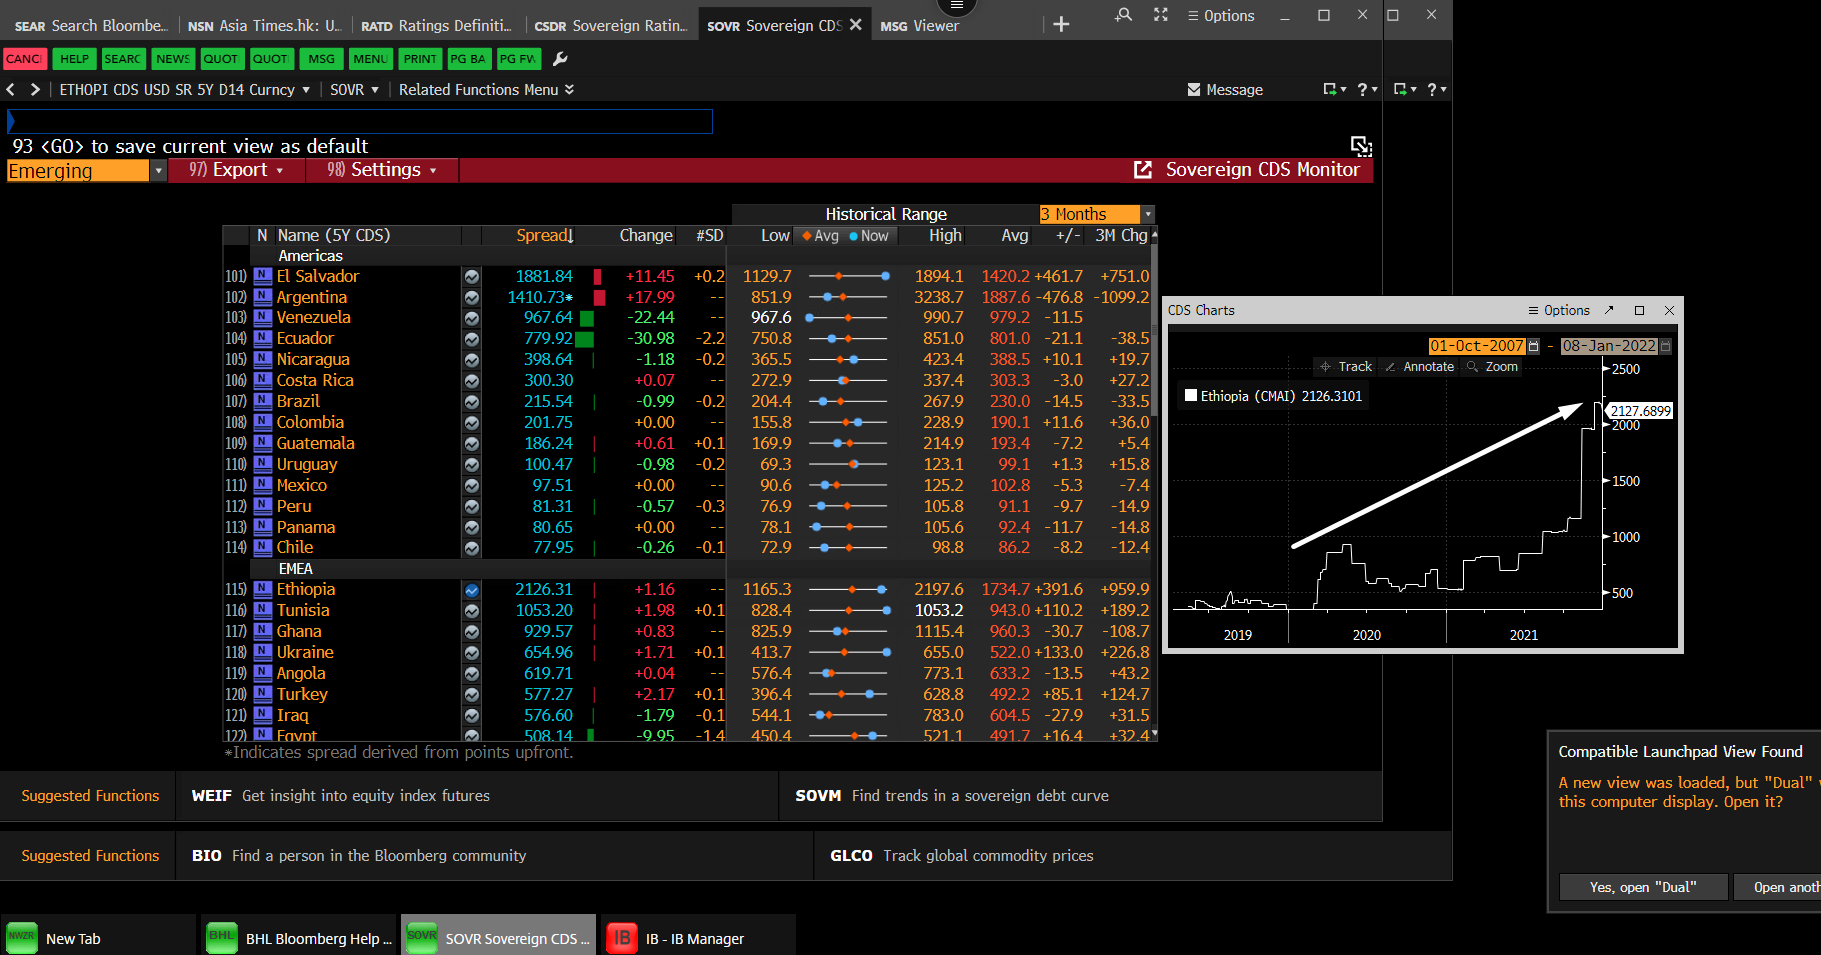The height and width of the screenshot is (955, 1821).
Task: Expand the 98) Settings menu
Action: pos(382,170)
